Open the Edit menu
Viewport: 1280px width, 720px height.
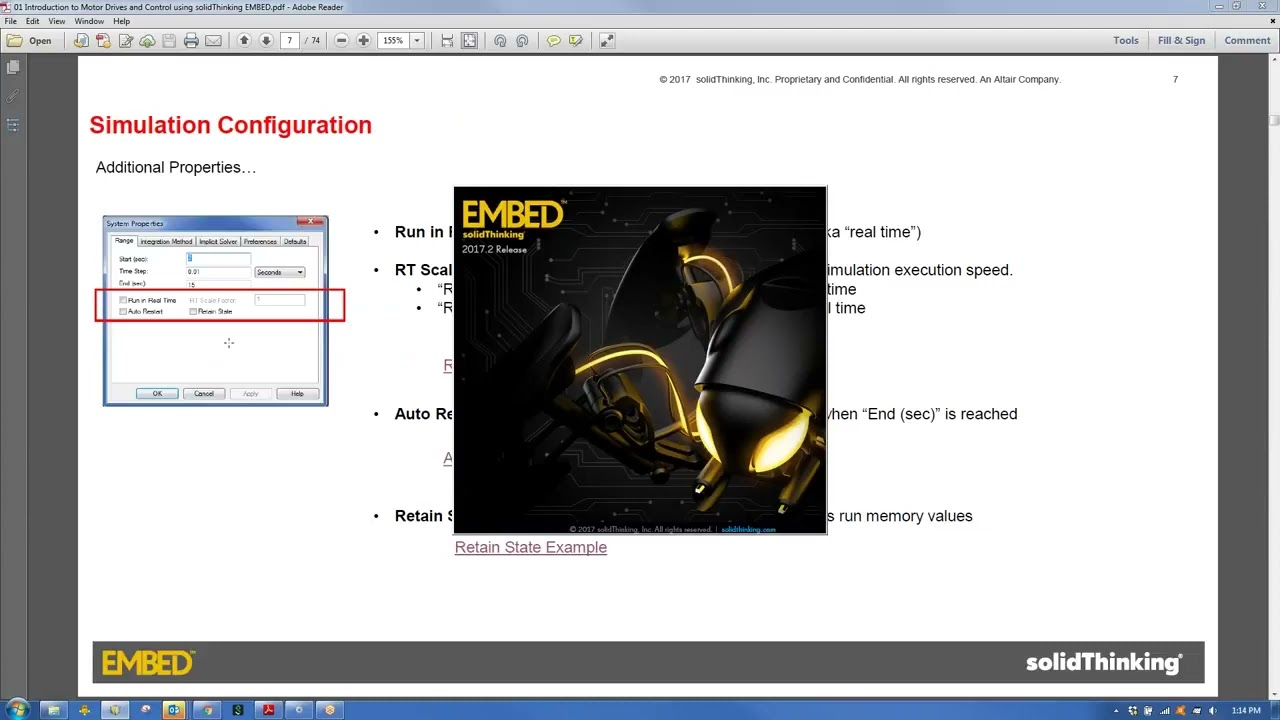coord(33,21)
